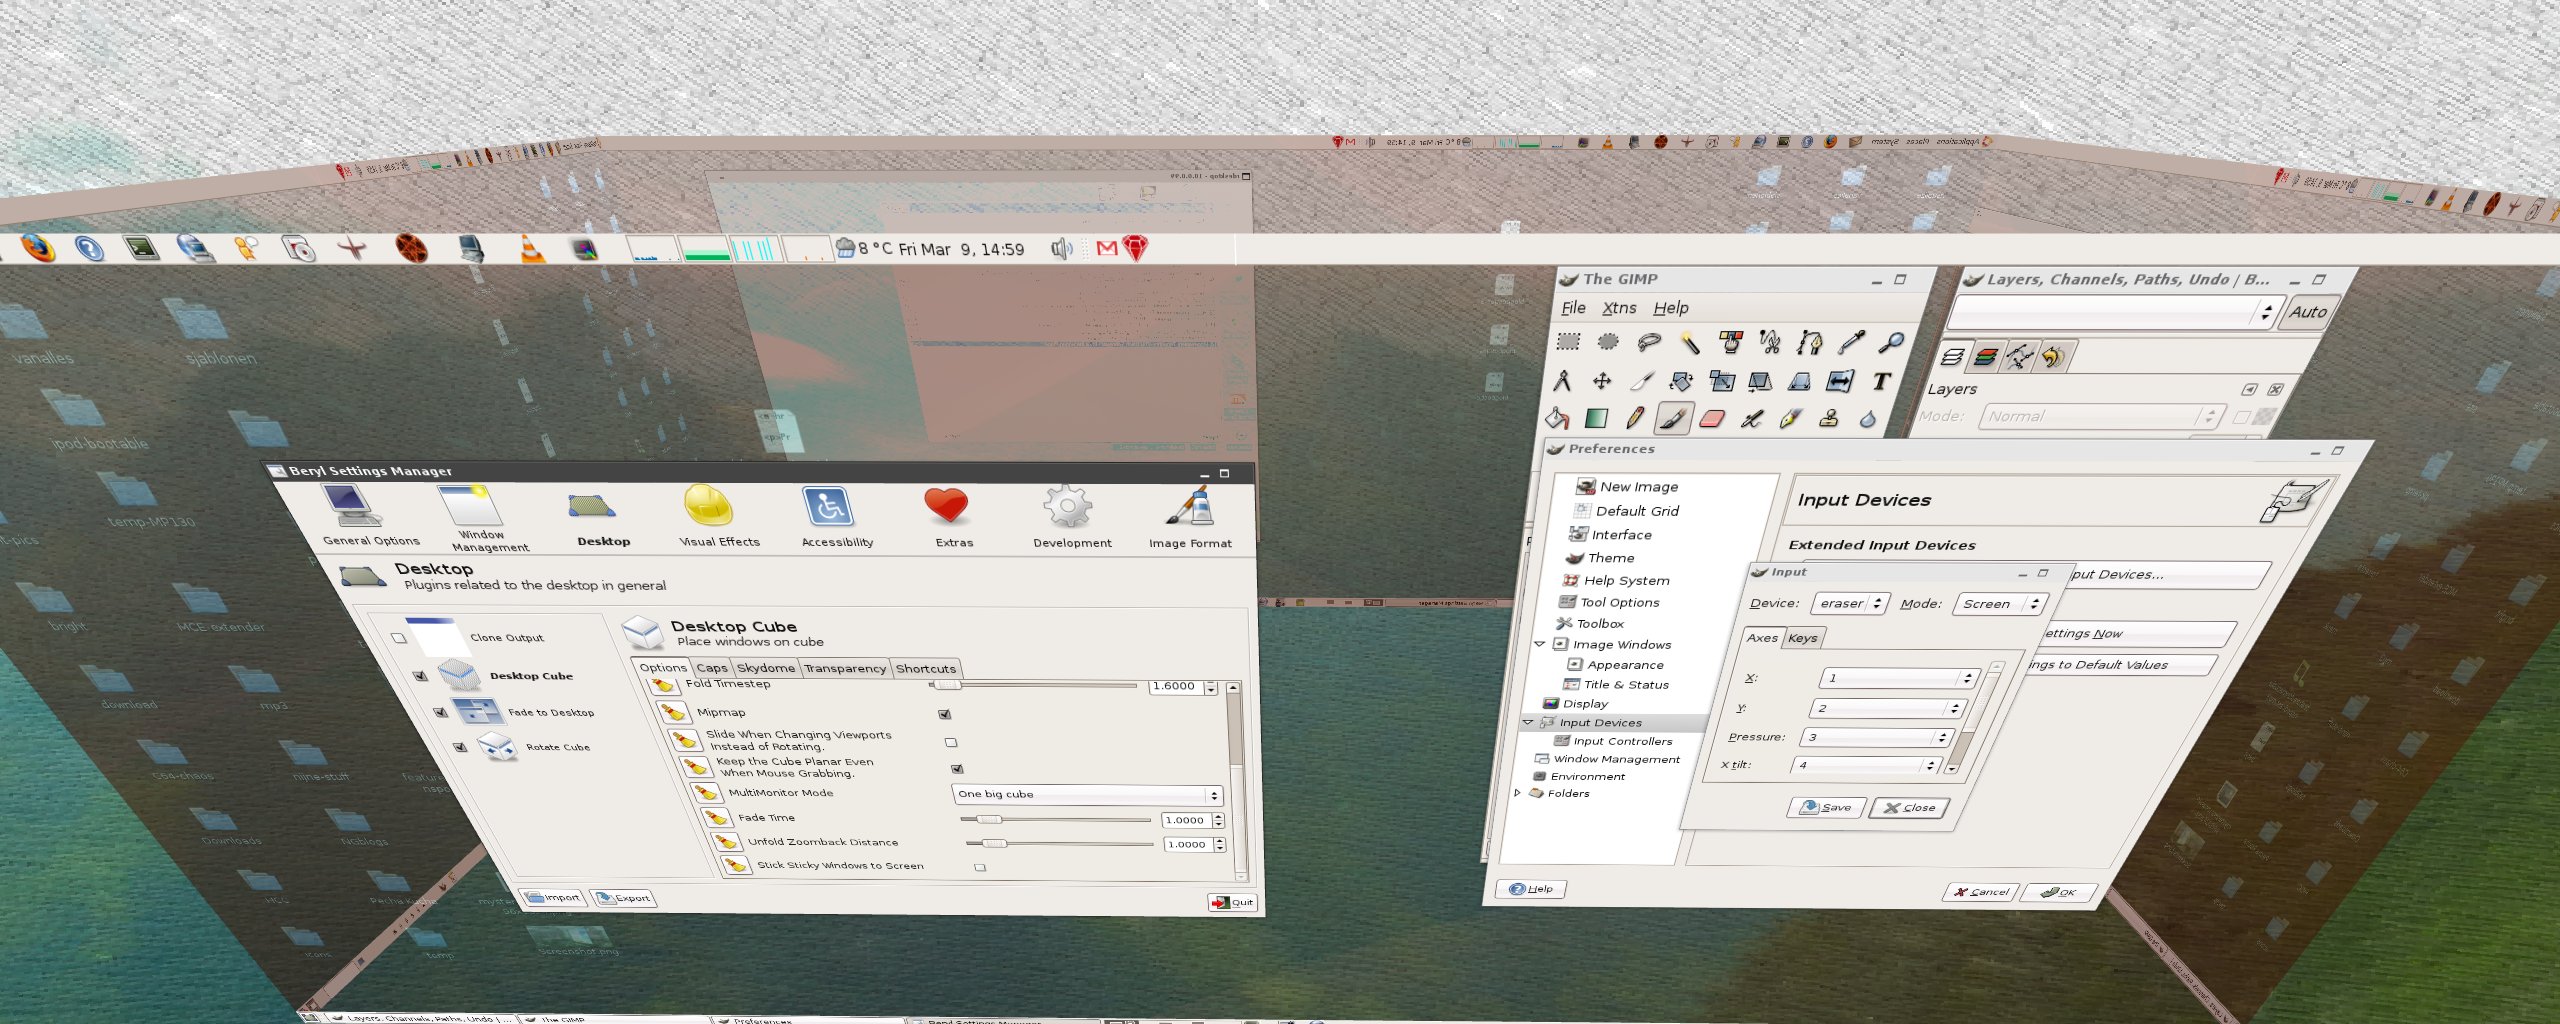Click Cancel in GIMP Preferences
This screenshot has height=1024, width=2560.
click(x=1982, y=892)
